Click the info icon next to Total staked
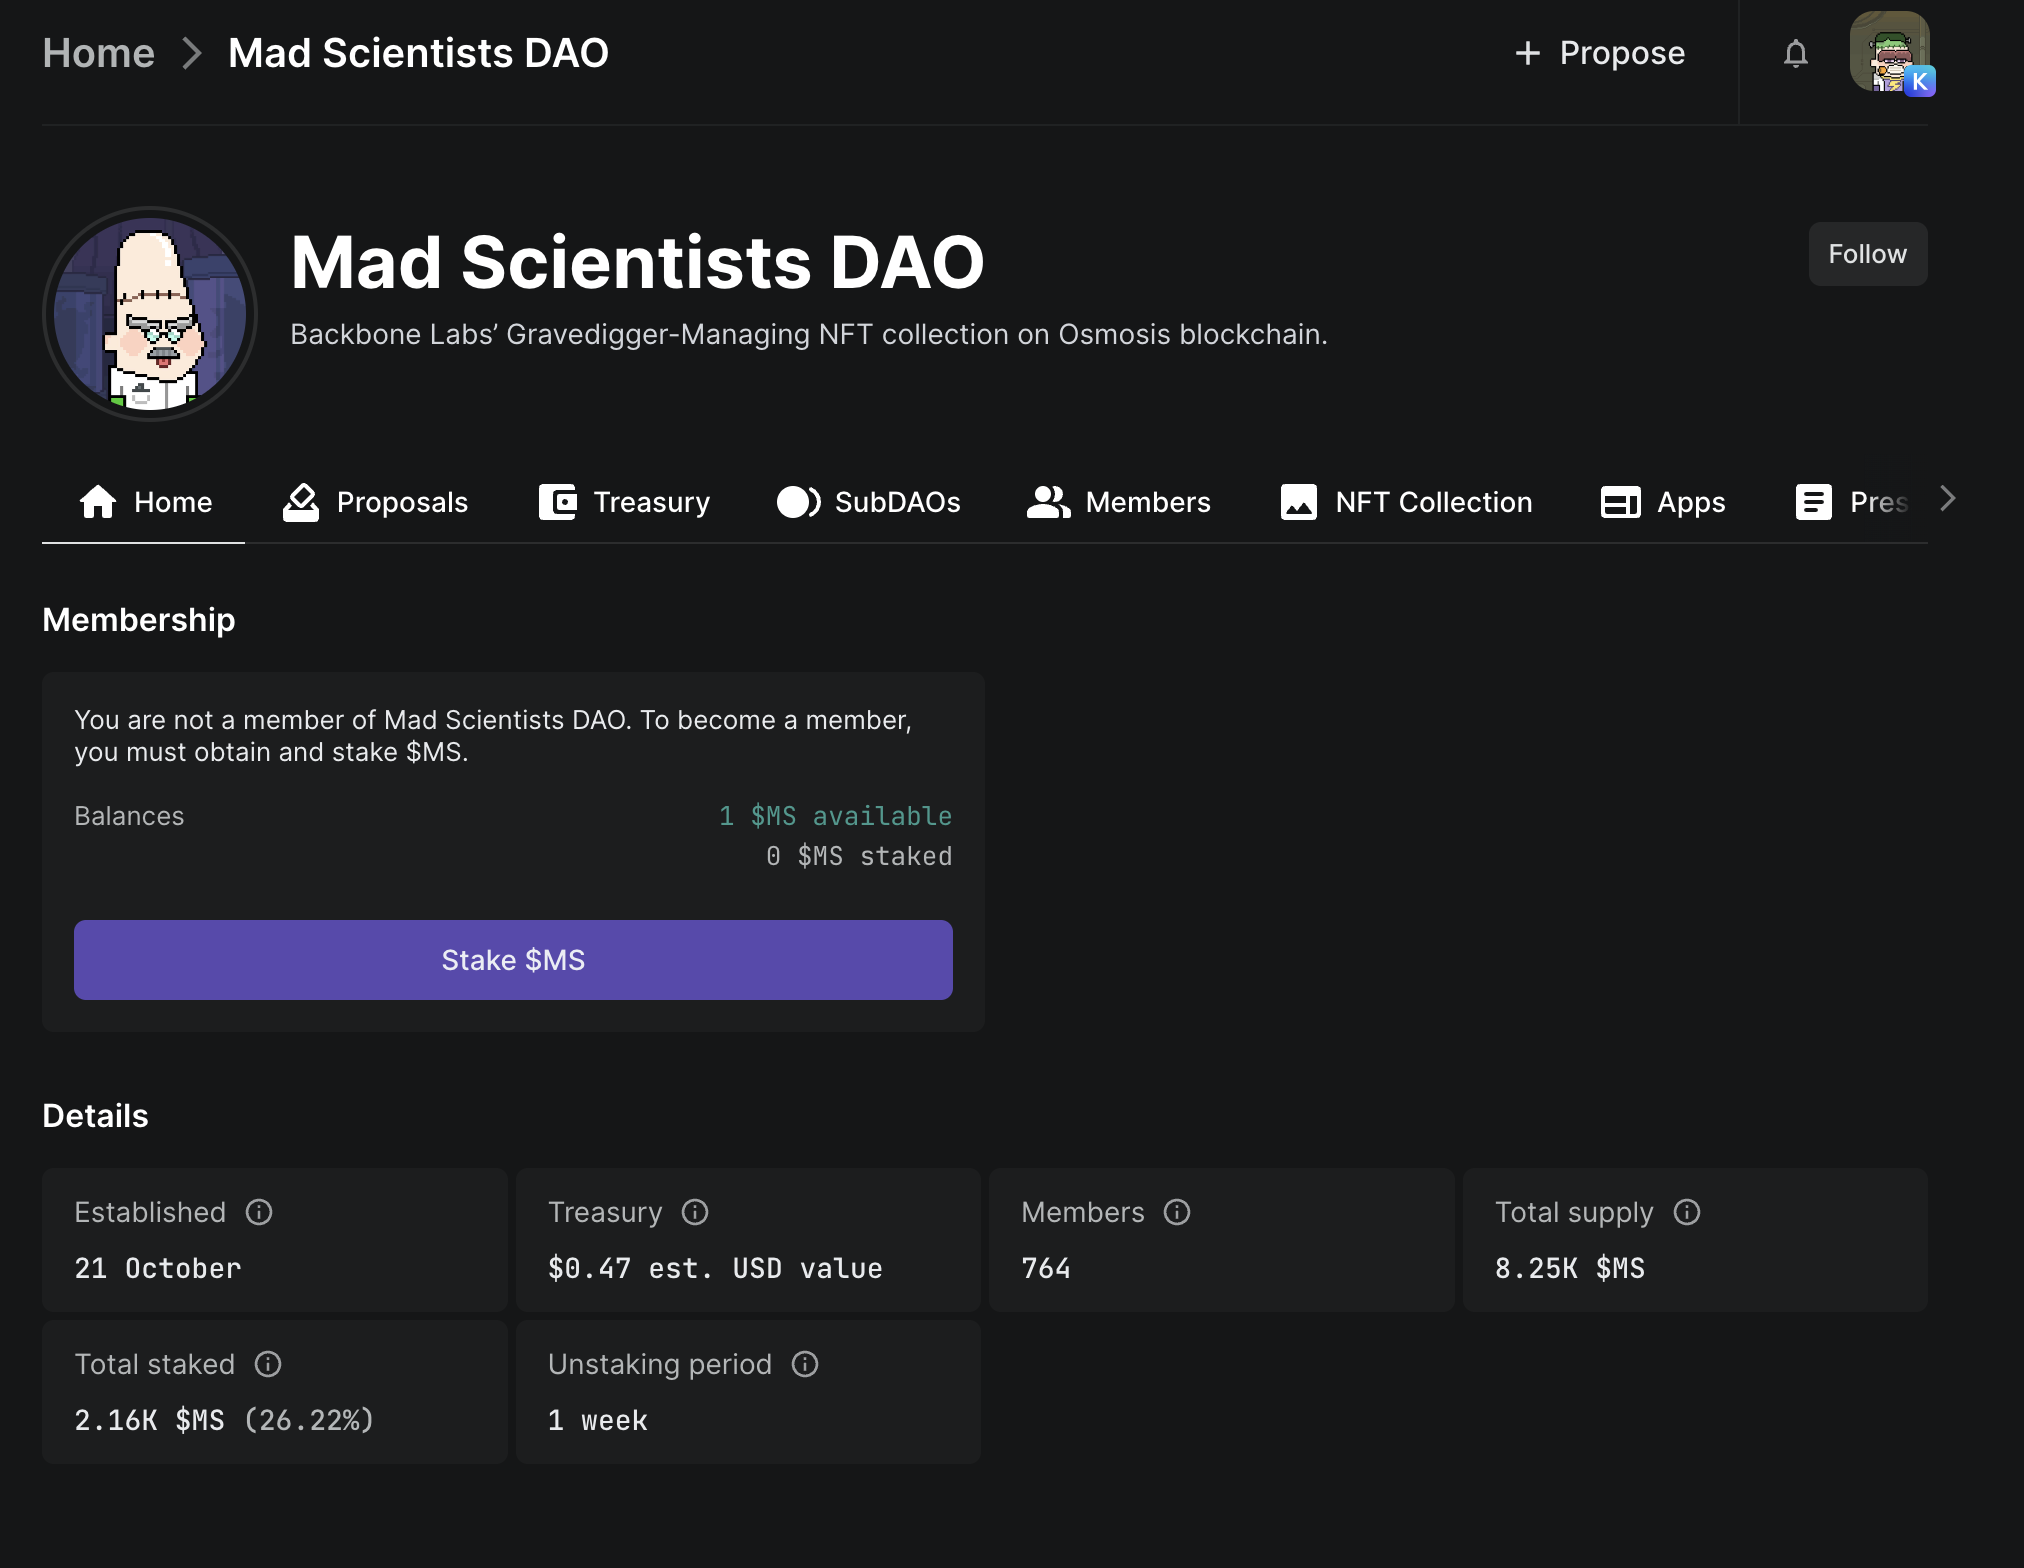The image size is (2024, 1568). click(x=268, y=1364)
